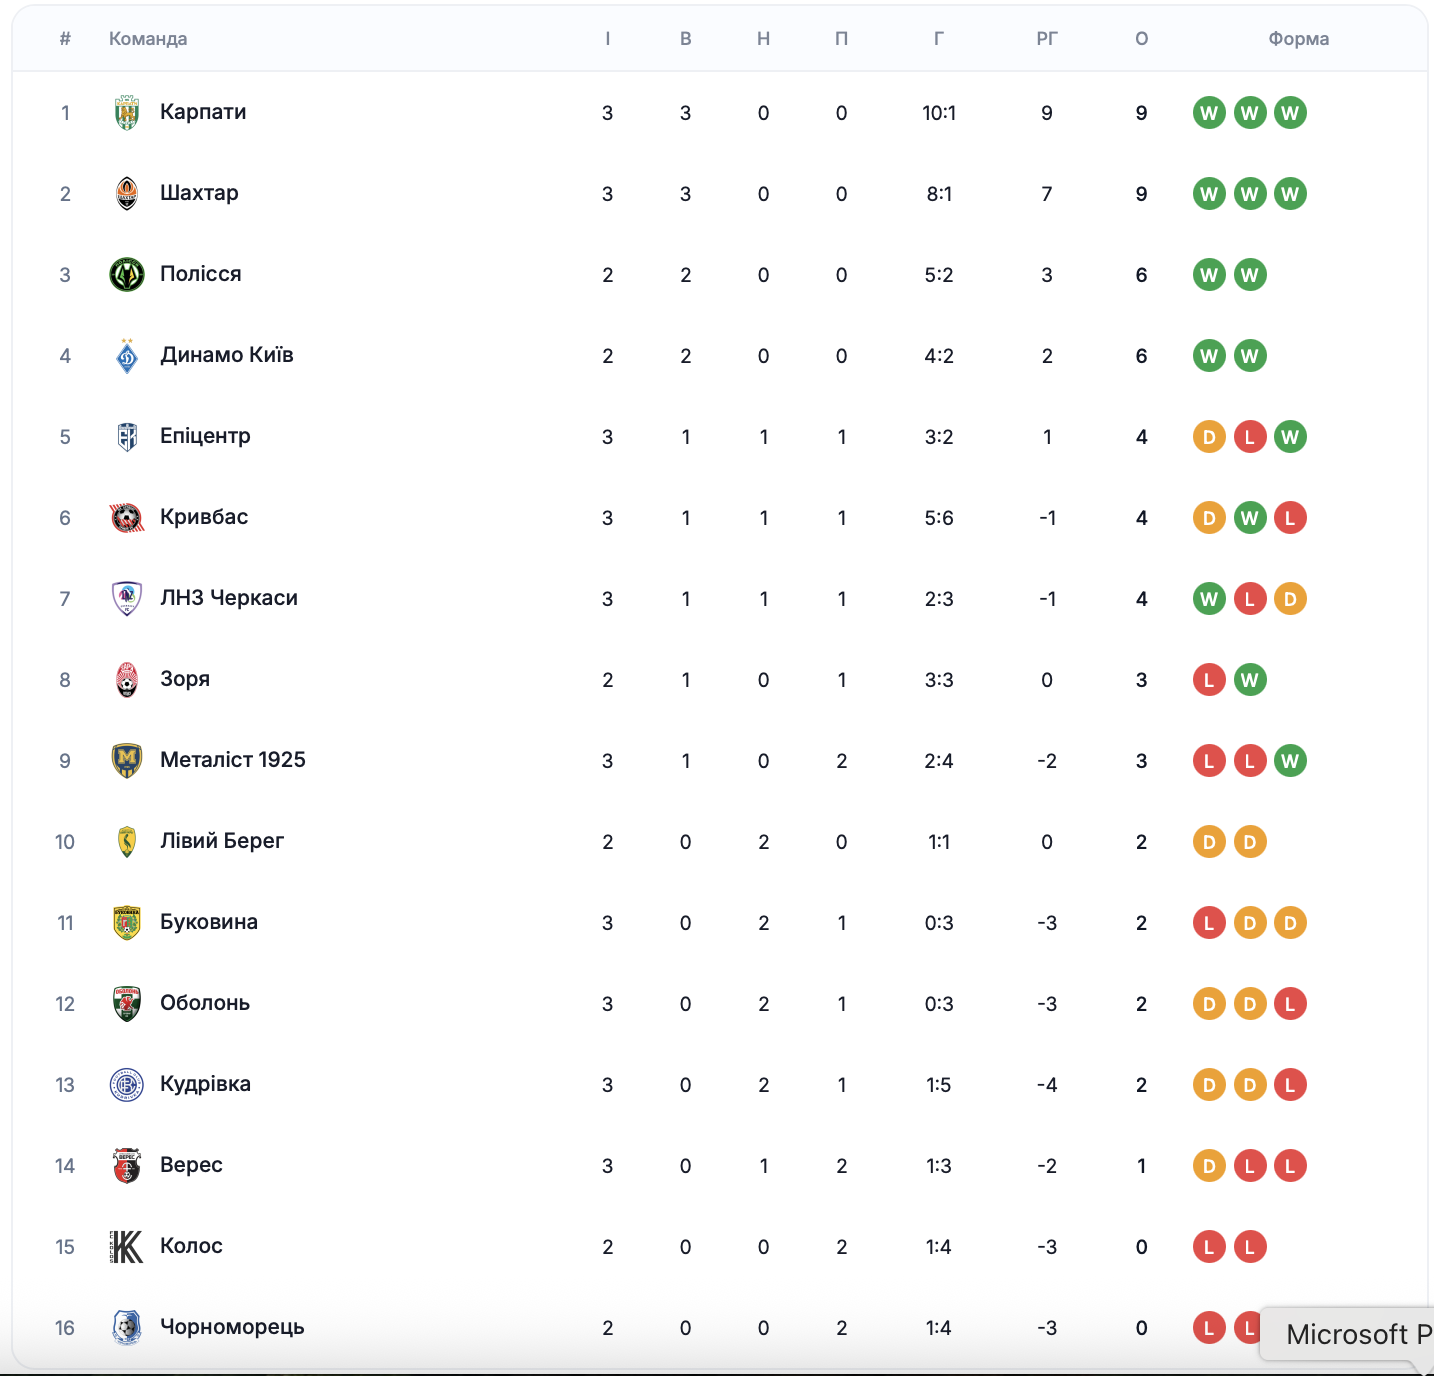Open the ЛНЗ Черкаси team link
The width and height of the screenshot is (1434, 1376).
[x=229, y=598]
